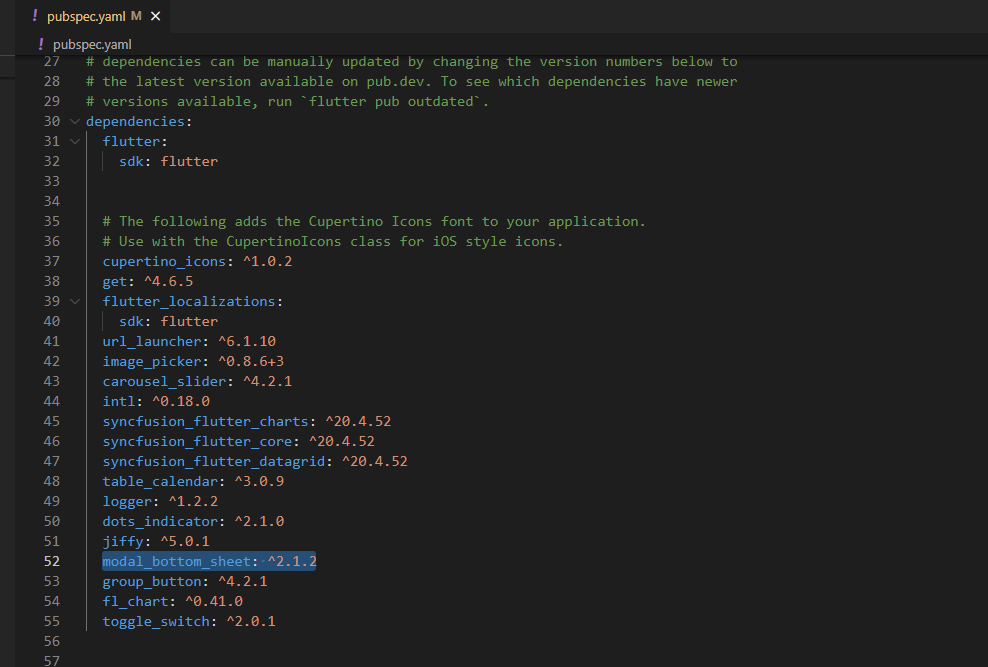Click the ^0.41.0 version value
Viewport: 988px width, 667px height.
click(x=214, y=601)
